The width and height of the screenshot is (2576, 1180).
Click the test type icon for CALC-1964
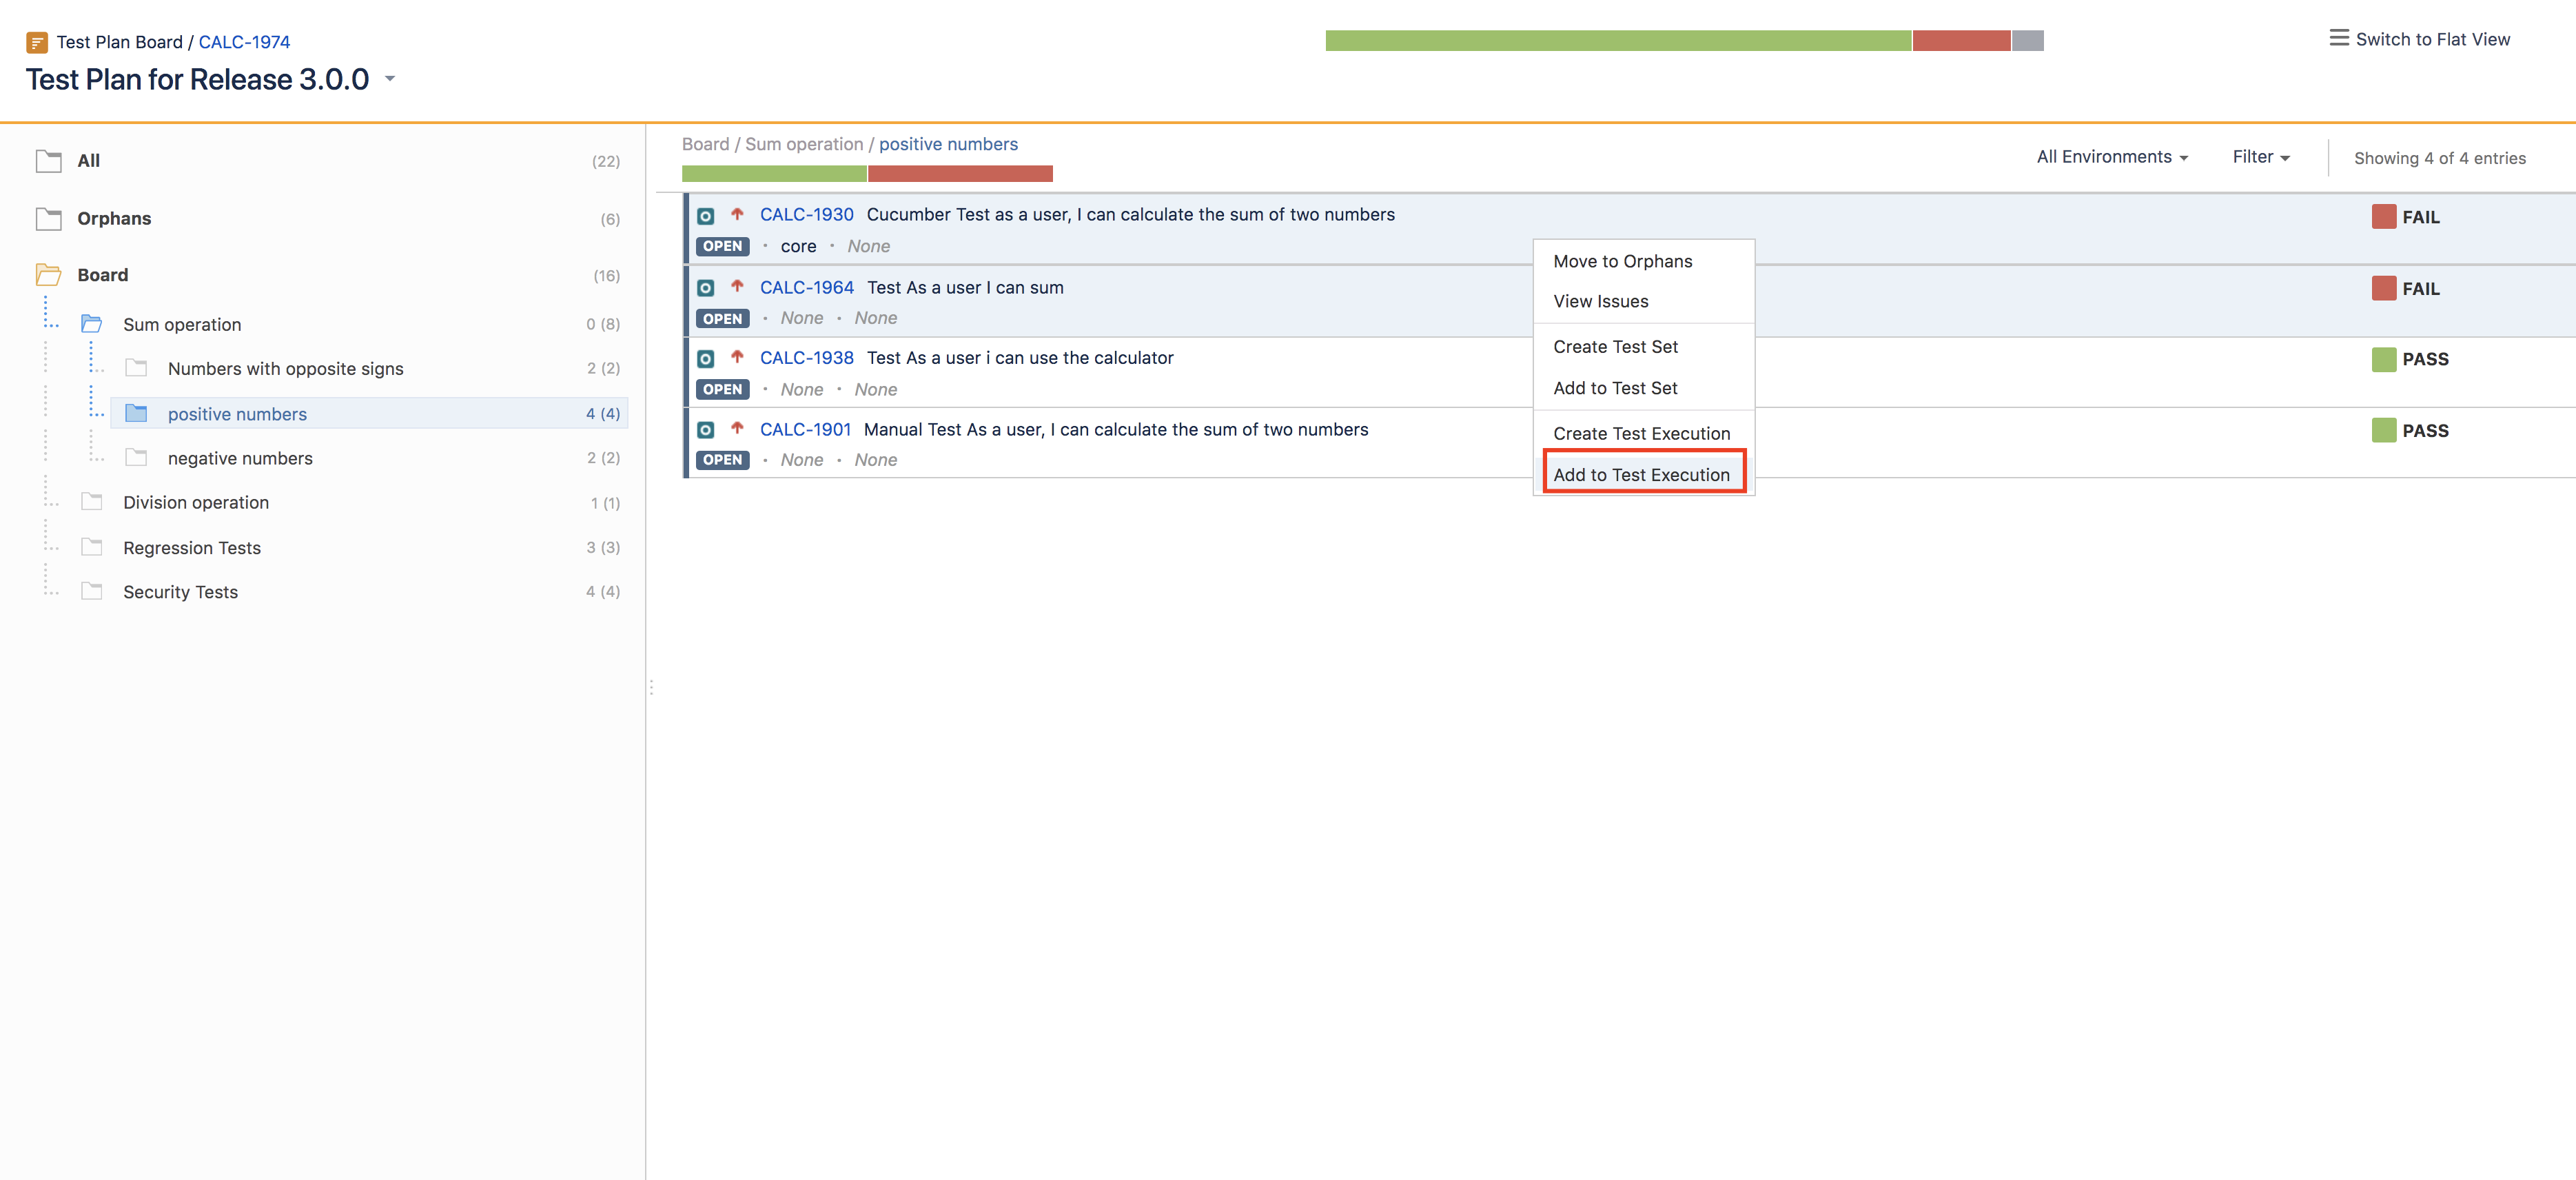(x=705, y=288)
